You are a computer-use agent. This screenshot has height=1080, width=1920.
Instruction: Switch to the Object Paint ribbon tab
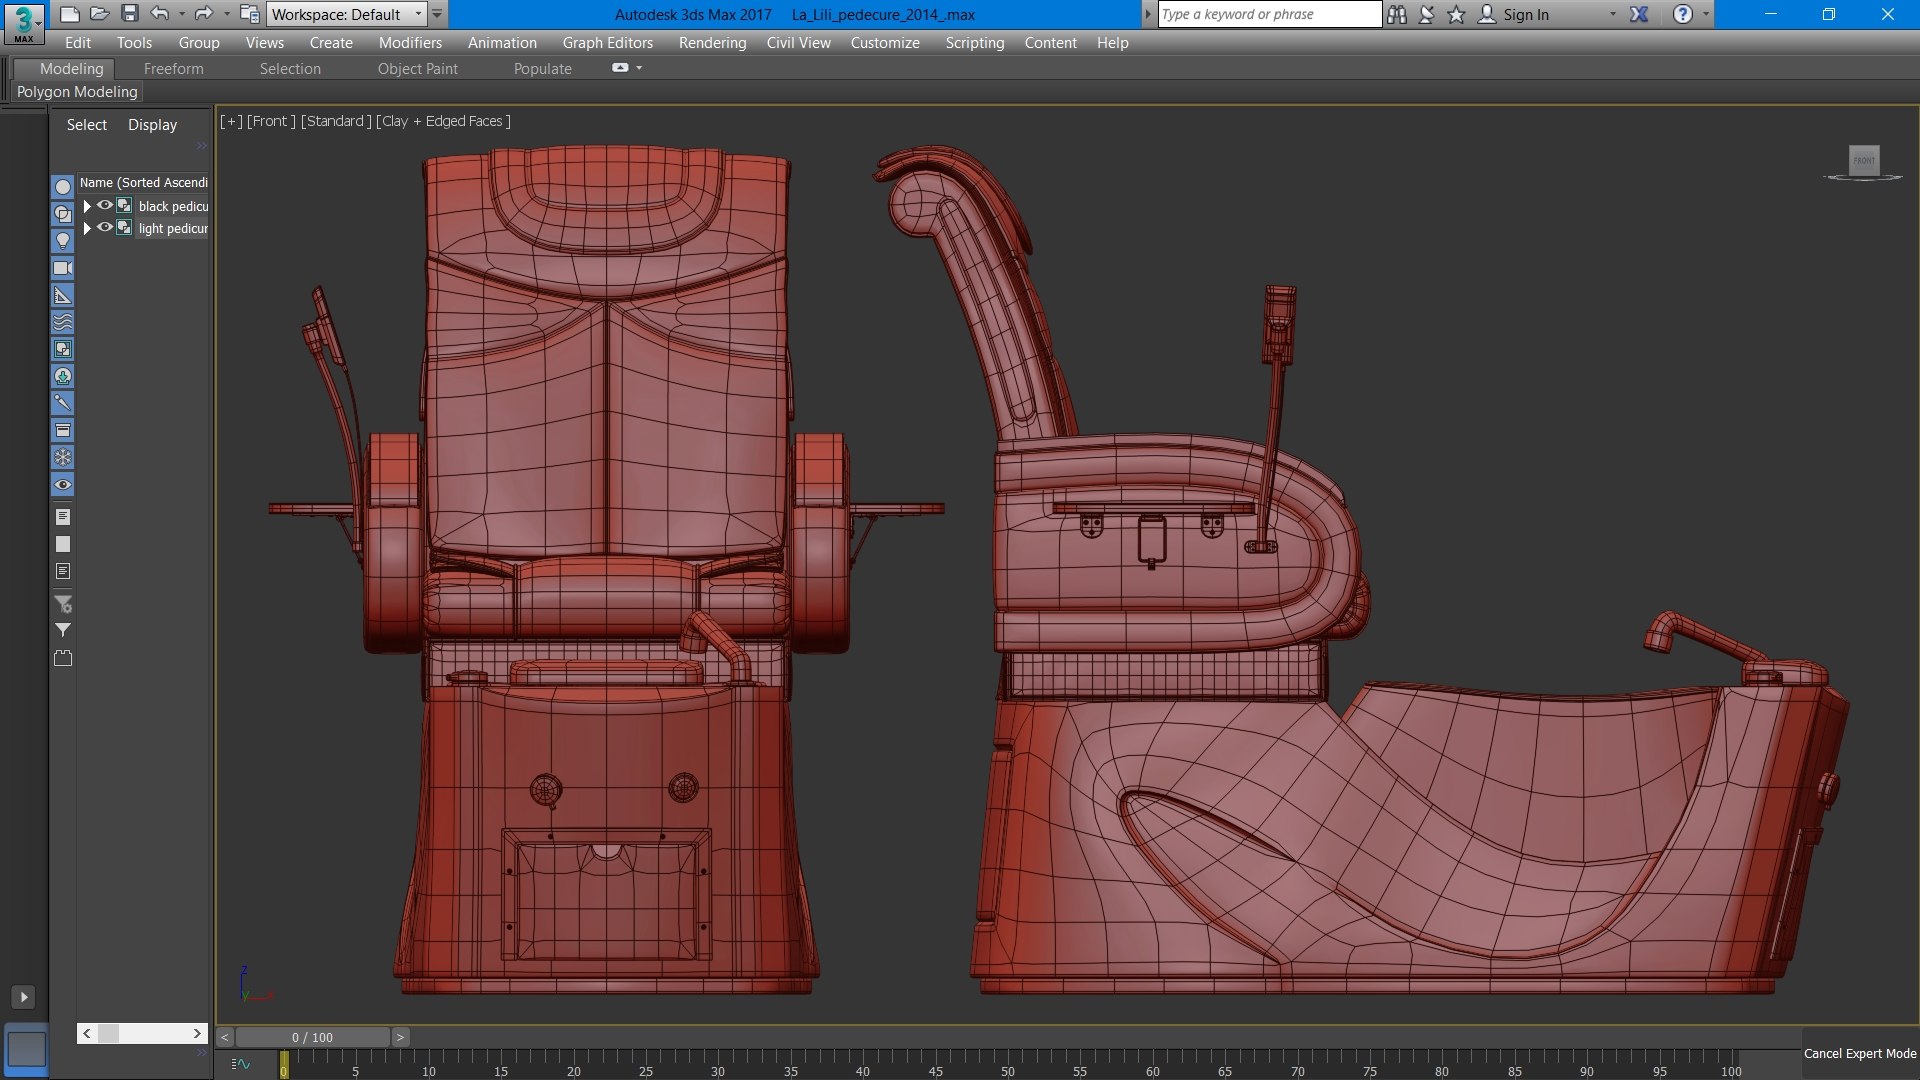[x=417, y=68]
